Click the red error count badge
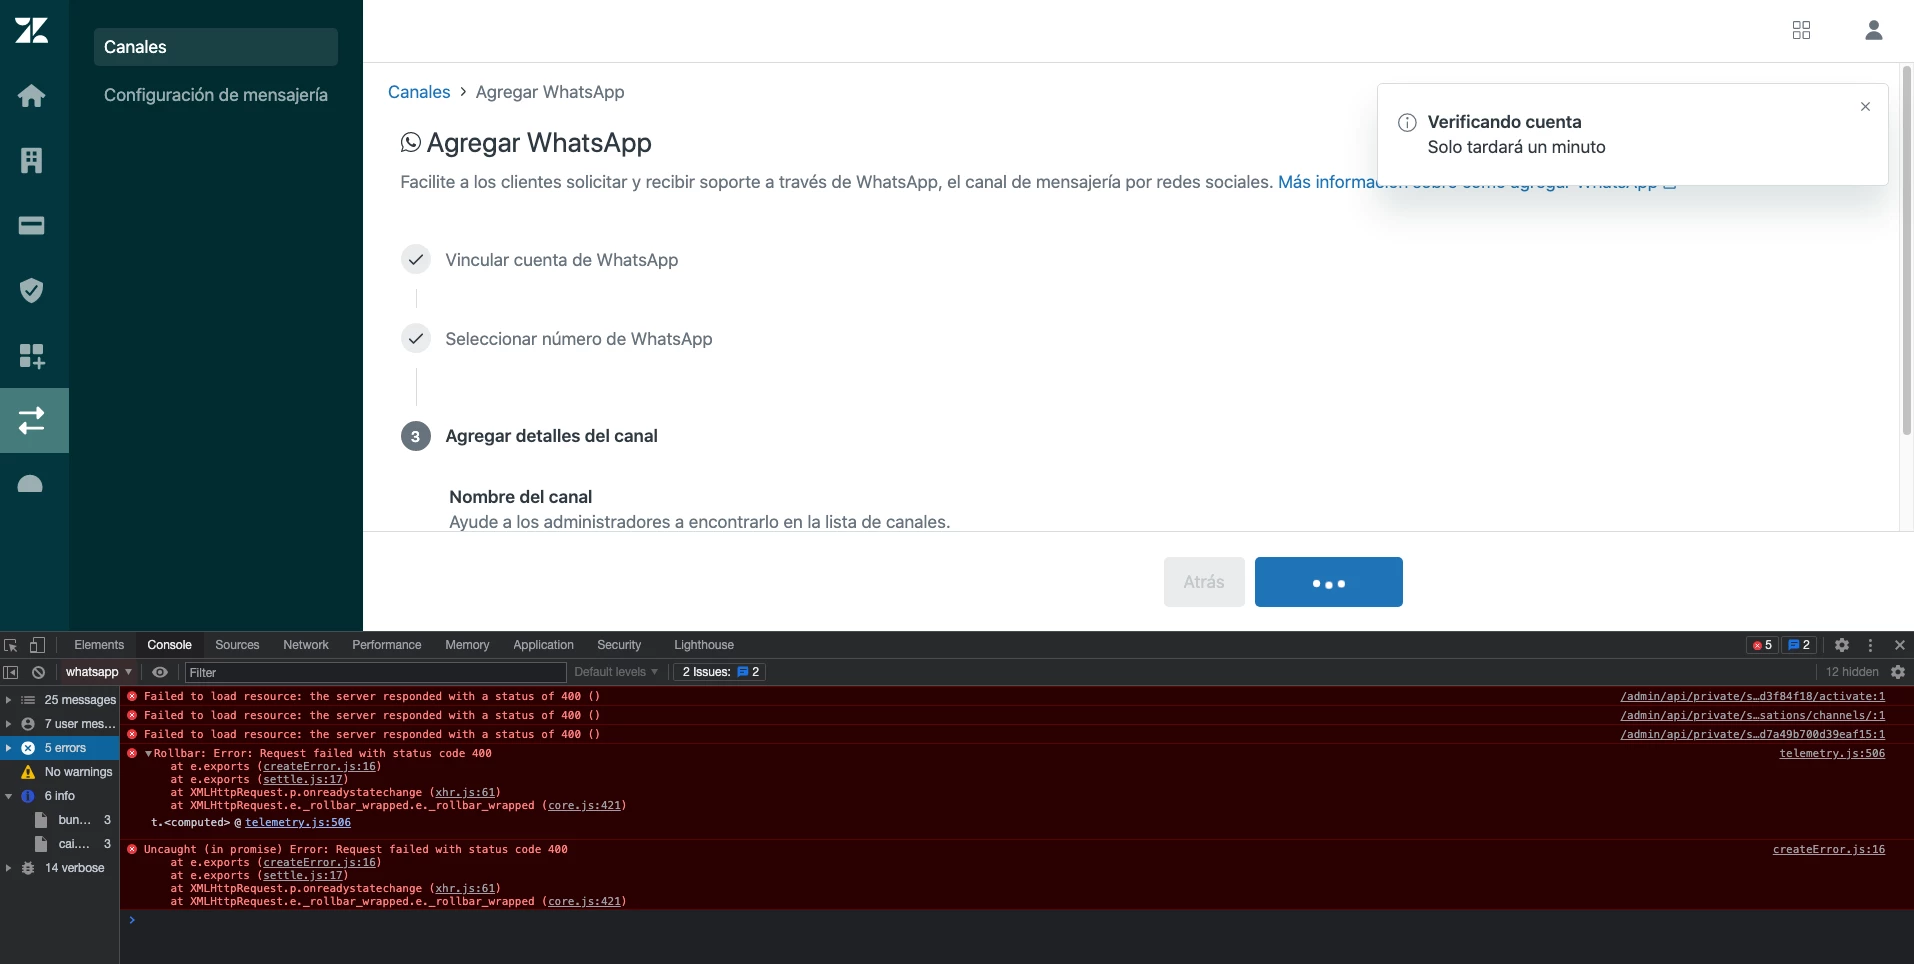 click(1763, 645)
